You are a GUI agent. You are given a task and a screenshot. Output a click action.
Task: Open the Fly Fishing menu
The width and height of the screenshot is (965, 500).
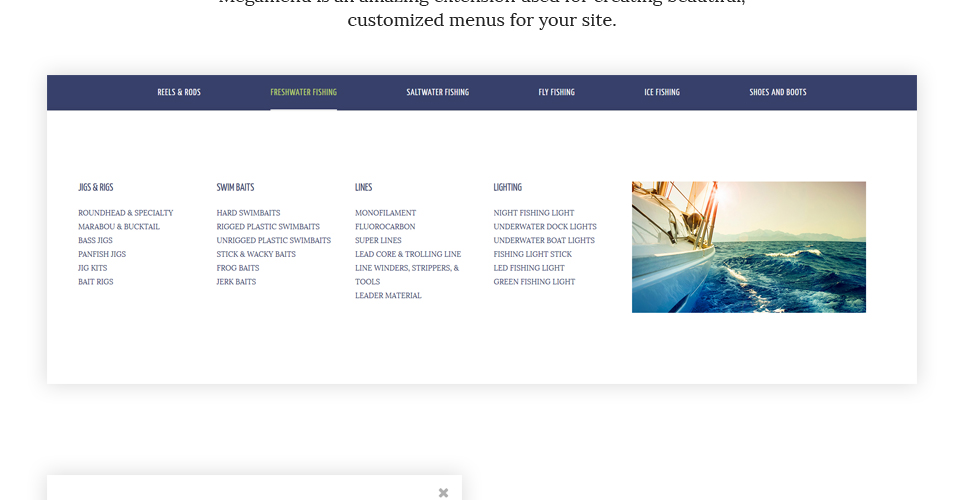pyautogui.click(x=556, y=92)
